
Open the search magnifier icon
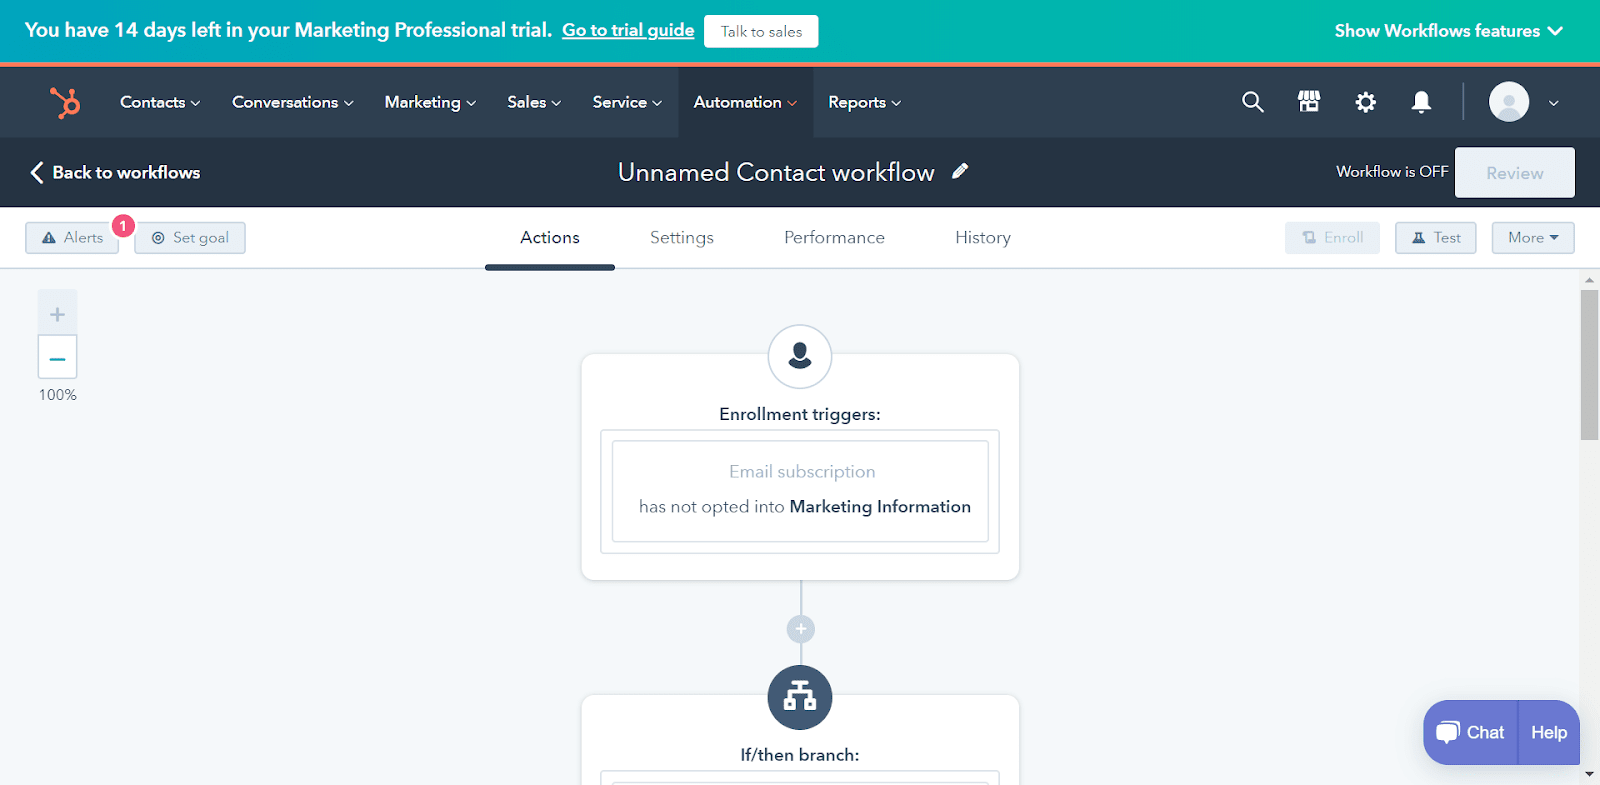click(x=1253, y=102)
